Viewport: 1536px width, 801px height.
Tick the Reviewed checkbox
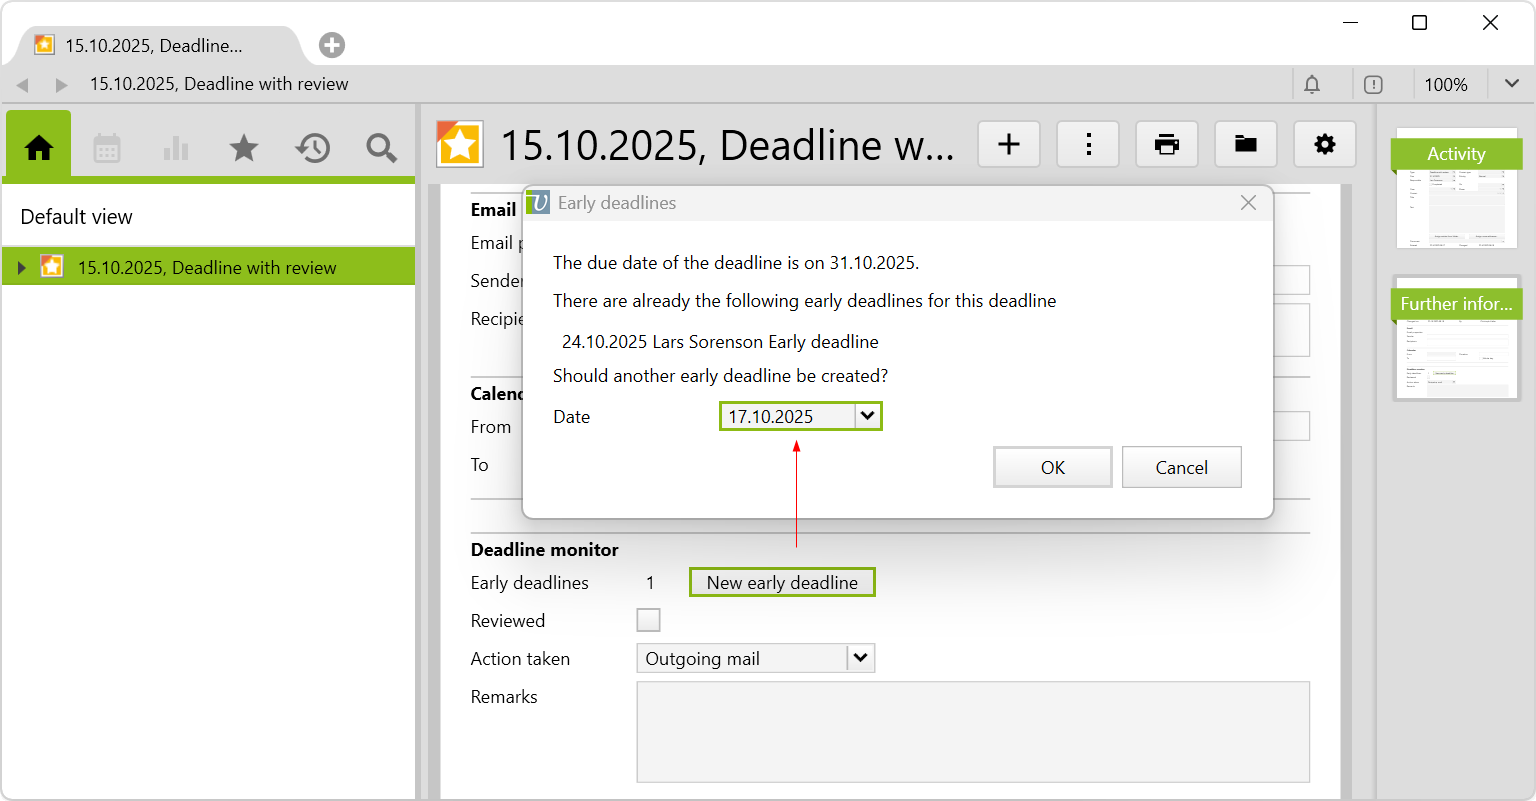[x=649, y=620]
